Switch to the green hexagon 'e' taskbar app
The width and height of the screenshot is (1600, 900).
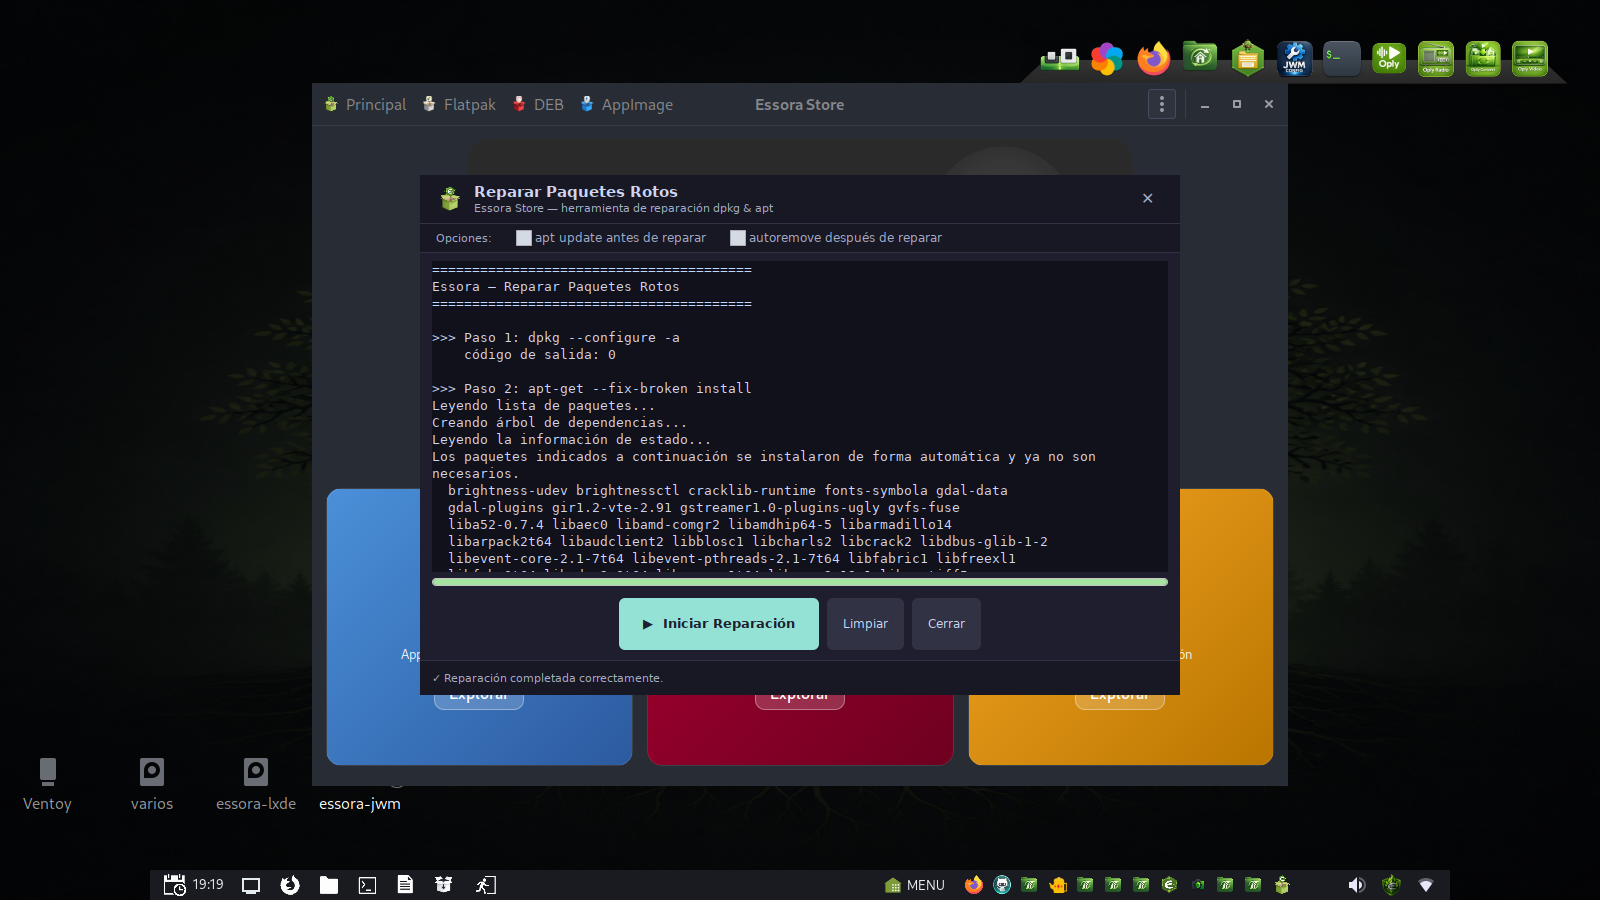tap(1170, 885)
